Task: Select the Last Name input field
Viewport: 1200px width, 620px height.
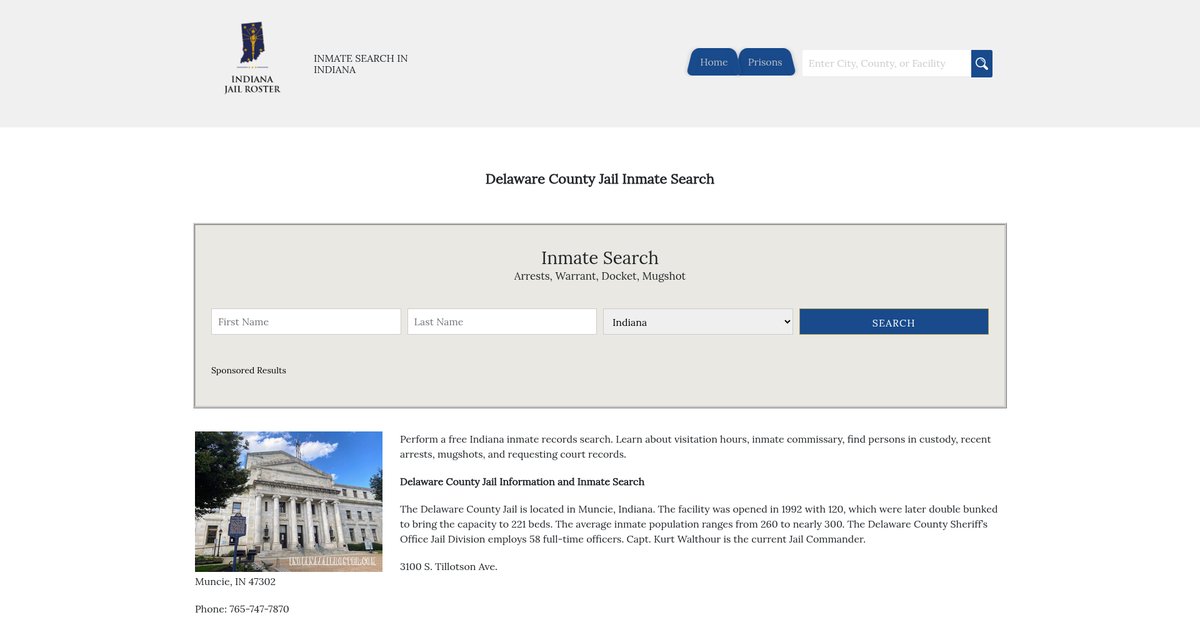Action: [502, 322]
